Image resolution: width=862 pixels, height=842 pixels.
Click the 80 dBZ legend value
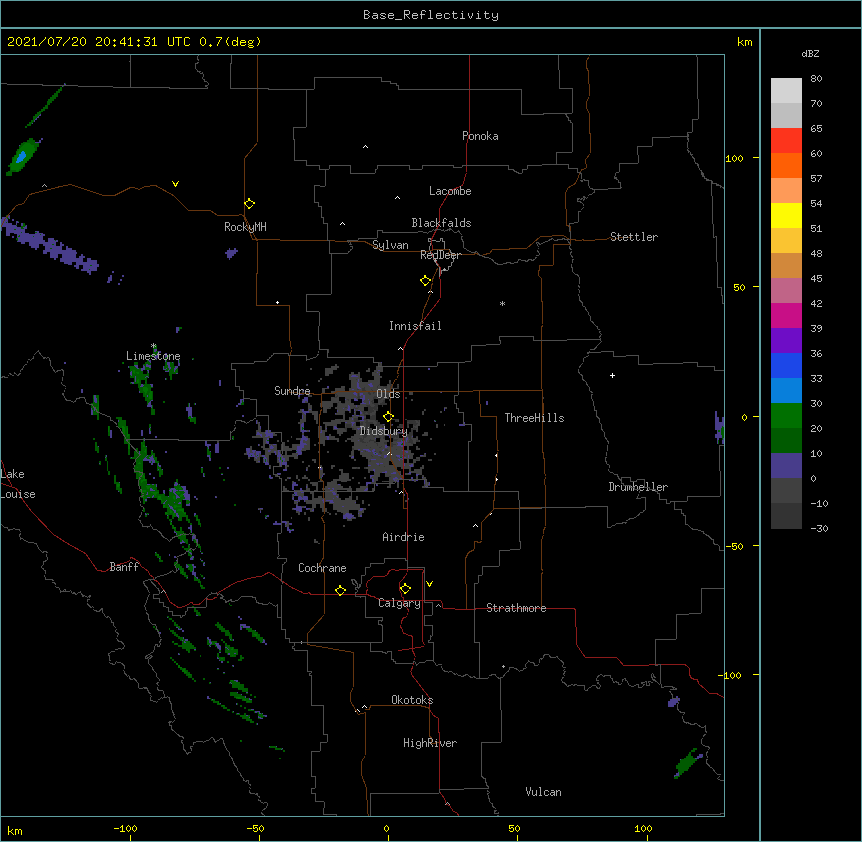point(816,79)
